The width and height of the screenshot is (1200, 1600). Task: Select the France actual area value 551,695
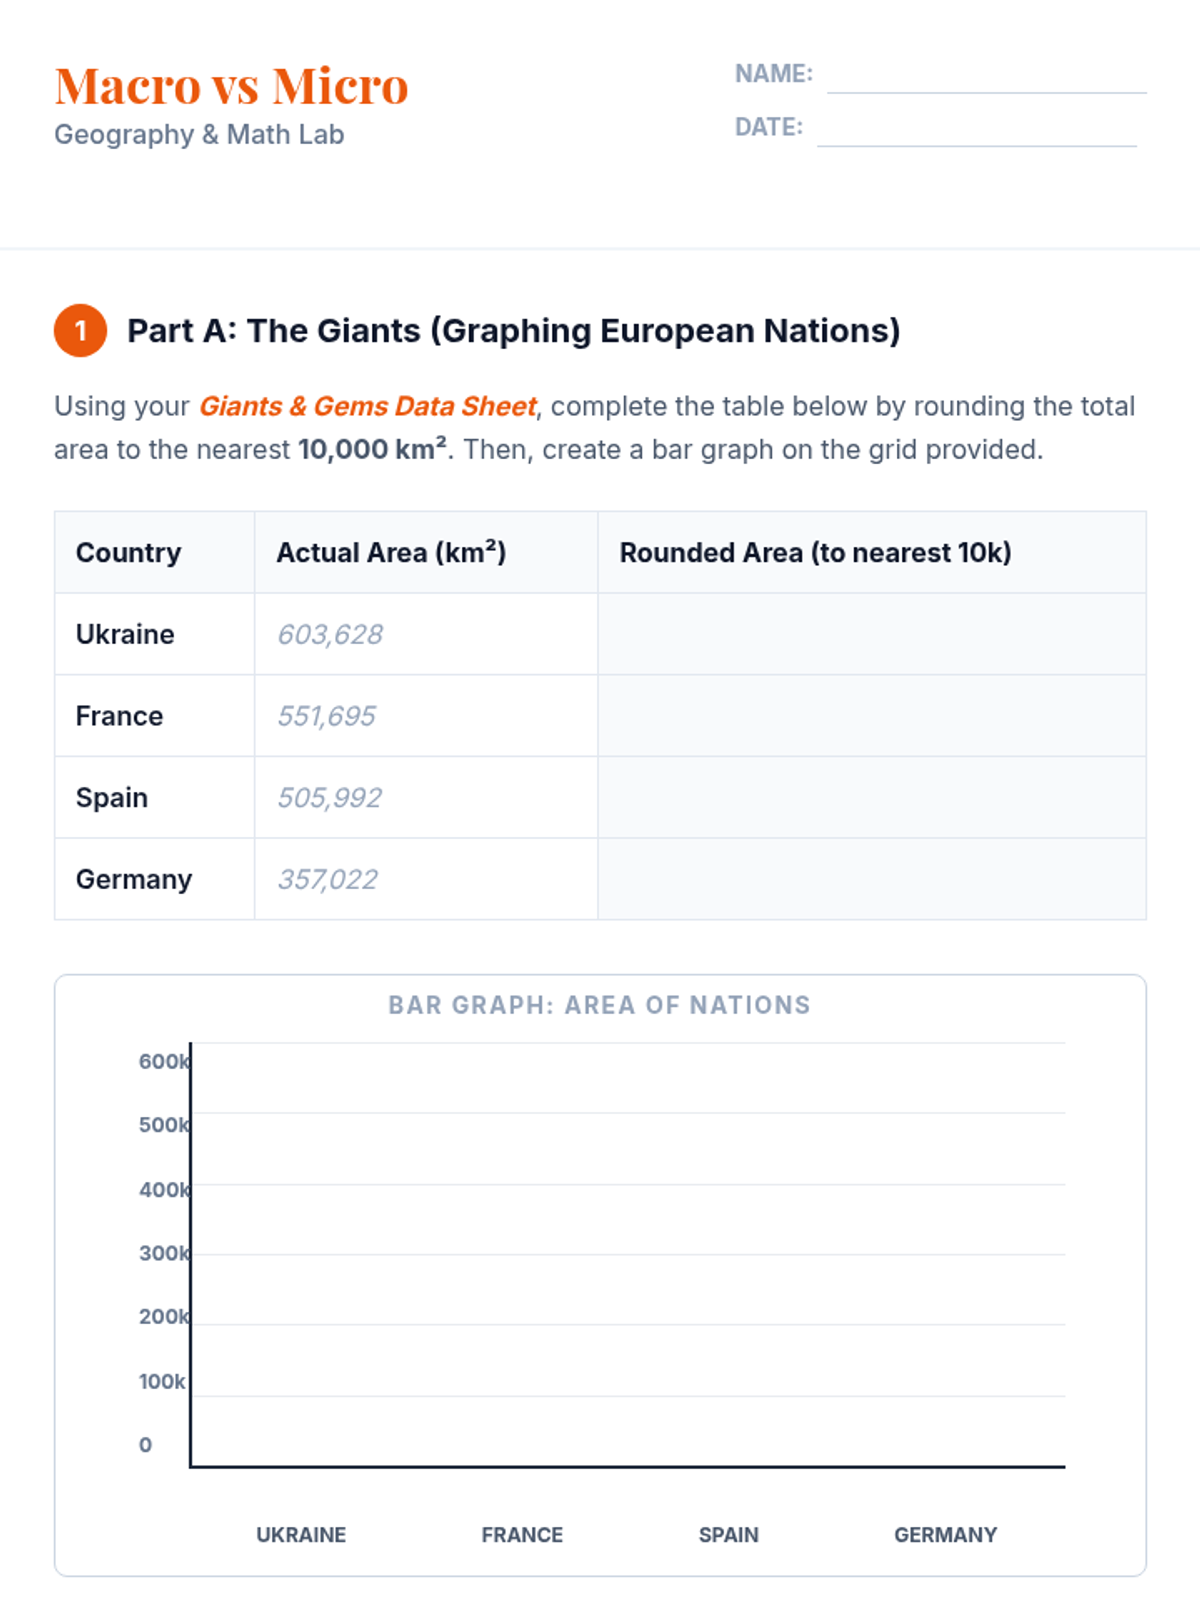[x=326, y=716]
